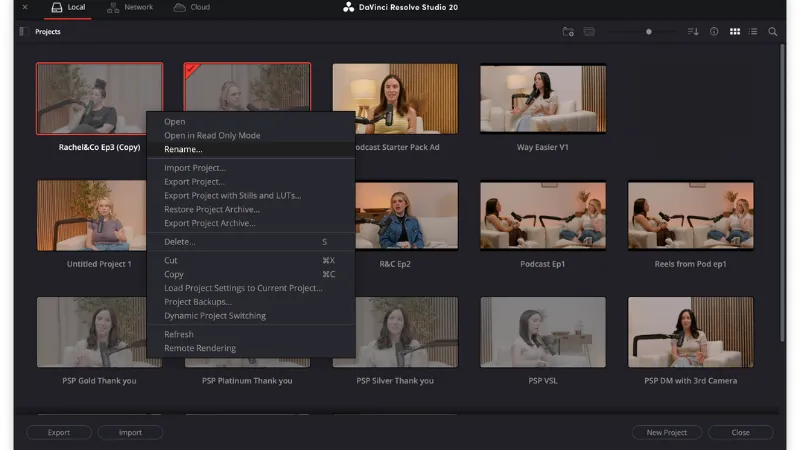This screenshot has height=450, width=800.
Task: Click the Close button
Action: pyautogui.click(x=740, y=432)
